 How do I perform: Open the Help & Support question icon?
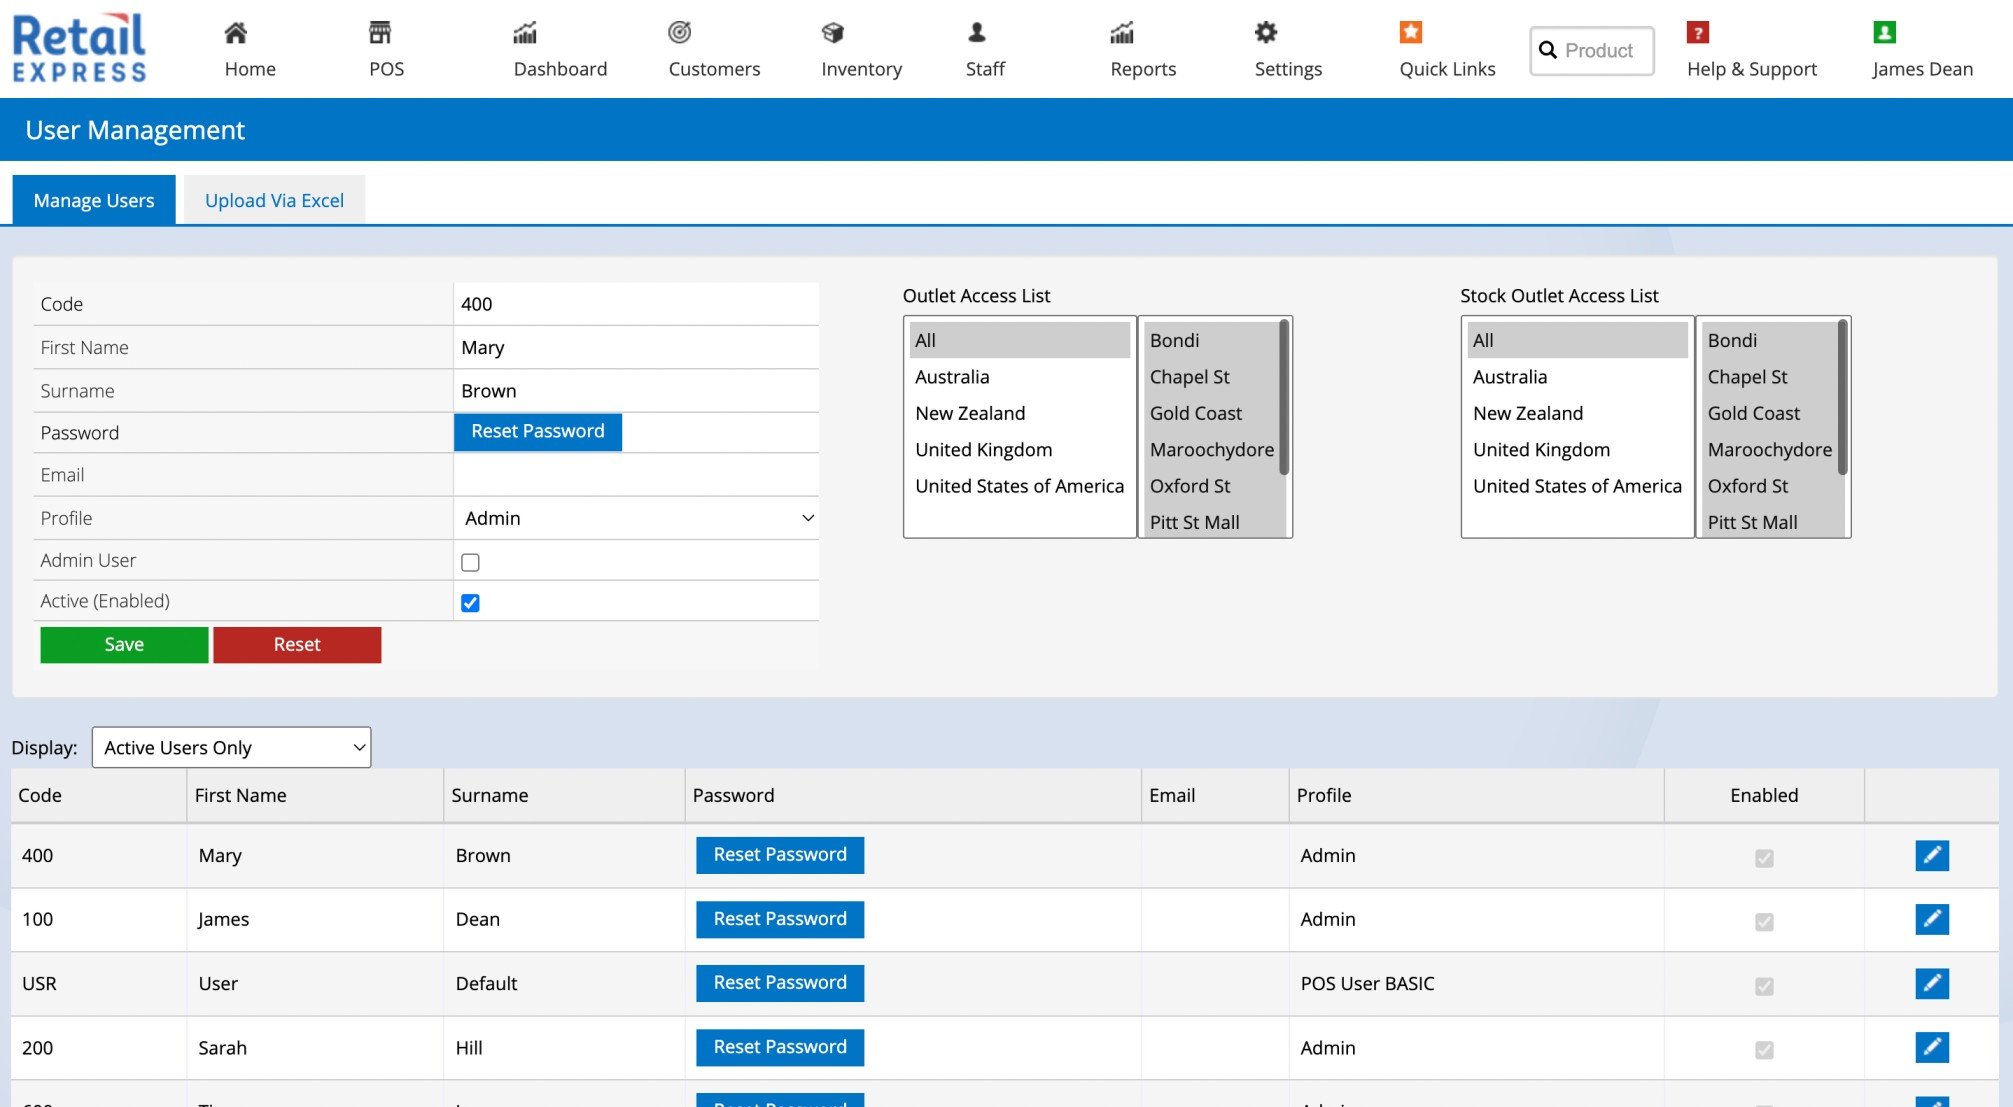point(1698,32)
